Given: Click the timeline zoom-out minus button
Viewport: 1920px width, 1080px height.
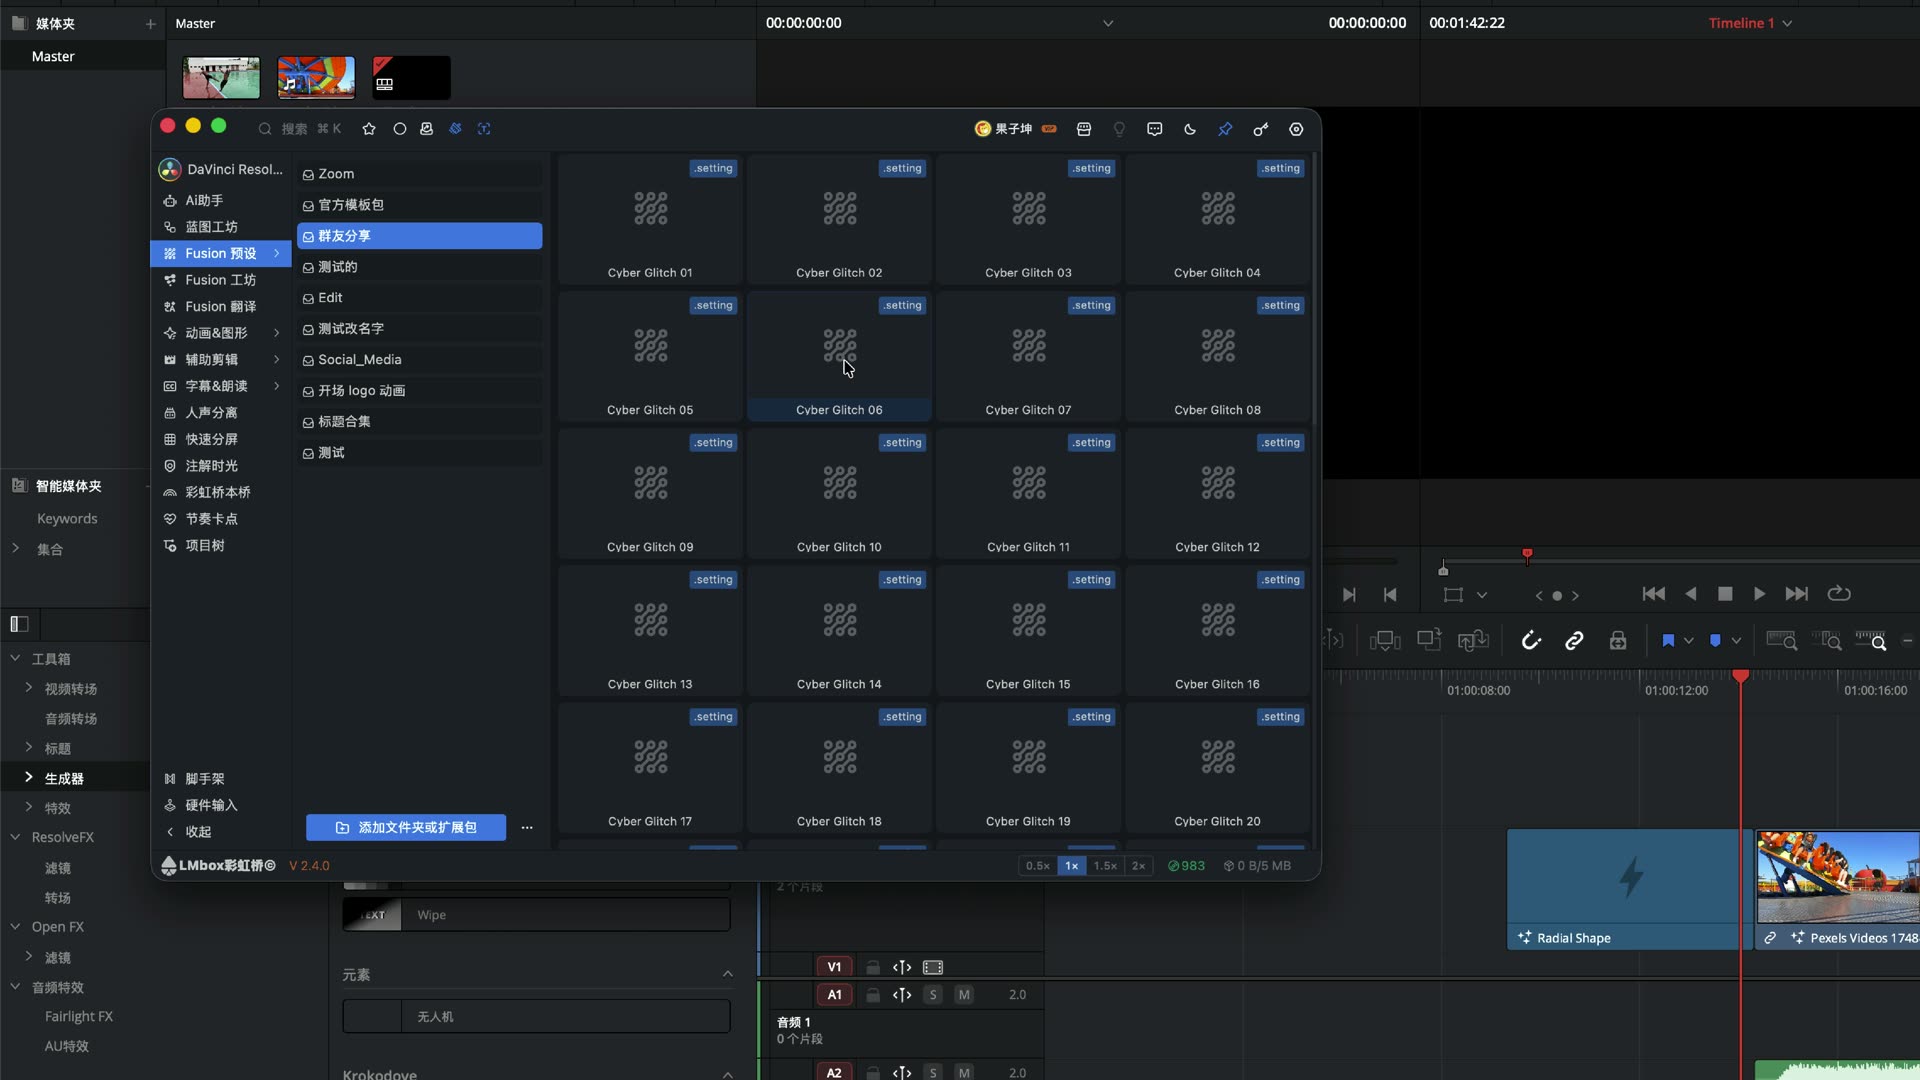Looking at the screenshot, I should (1908, 641).
